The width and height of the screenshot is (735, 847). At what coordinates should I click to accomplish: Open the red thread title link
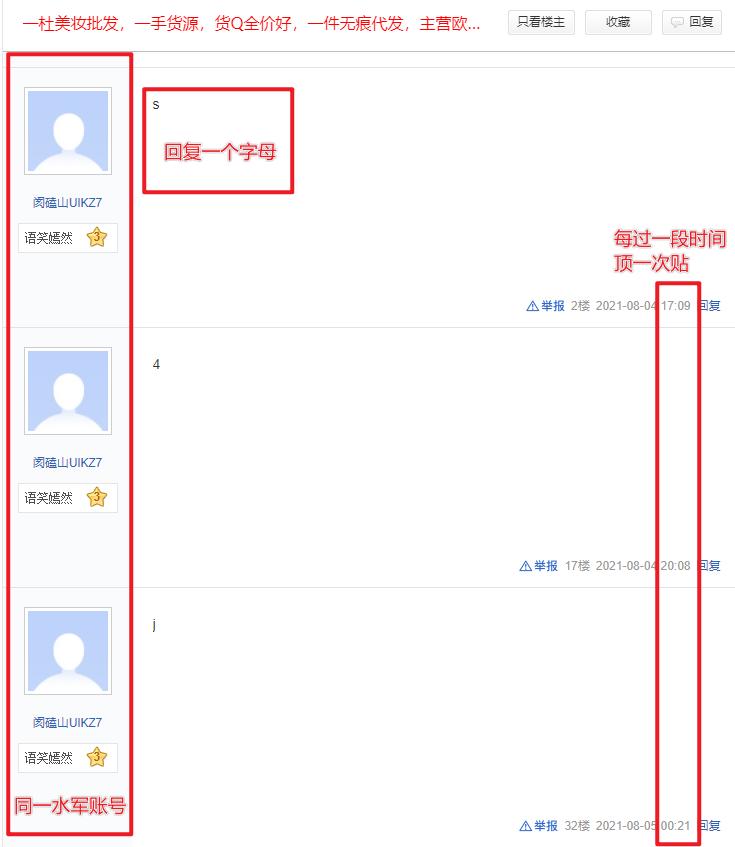(251, 24)
